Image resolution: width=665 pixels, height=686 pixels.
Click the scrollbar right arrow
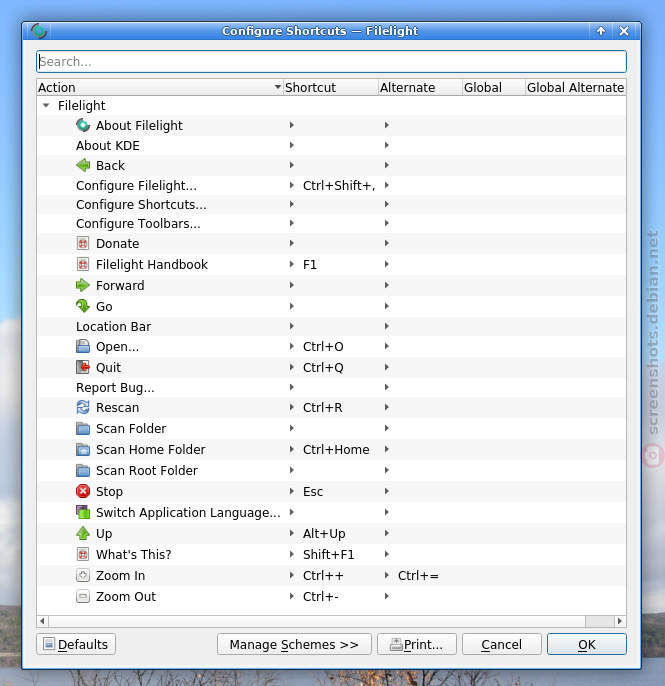[x=620, y=621]
